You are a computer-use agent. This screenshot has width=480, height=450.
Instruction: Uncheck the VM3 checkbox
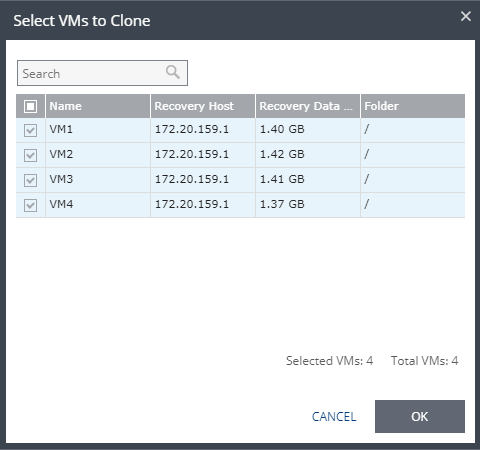pos(30,180)
